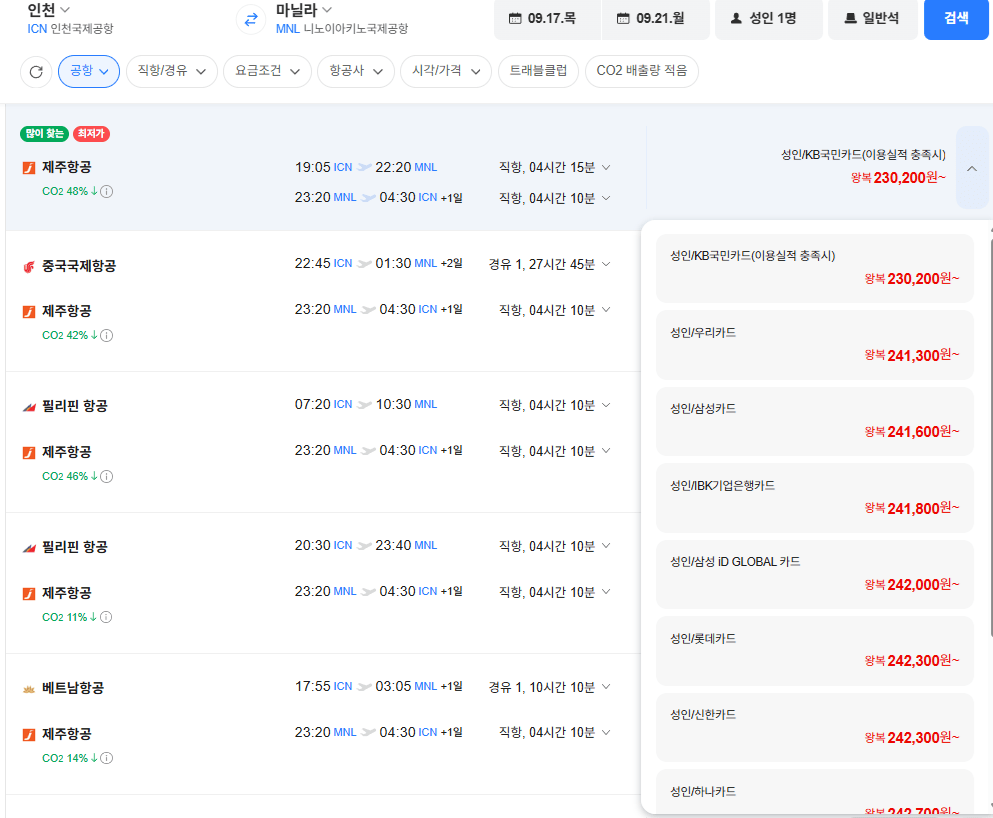993x818 pixels.
Task: Open the 인천 departure city dropdown
Action: click(48, 9)
